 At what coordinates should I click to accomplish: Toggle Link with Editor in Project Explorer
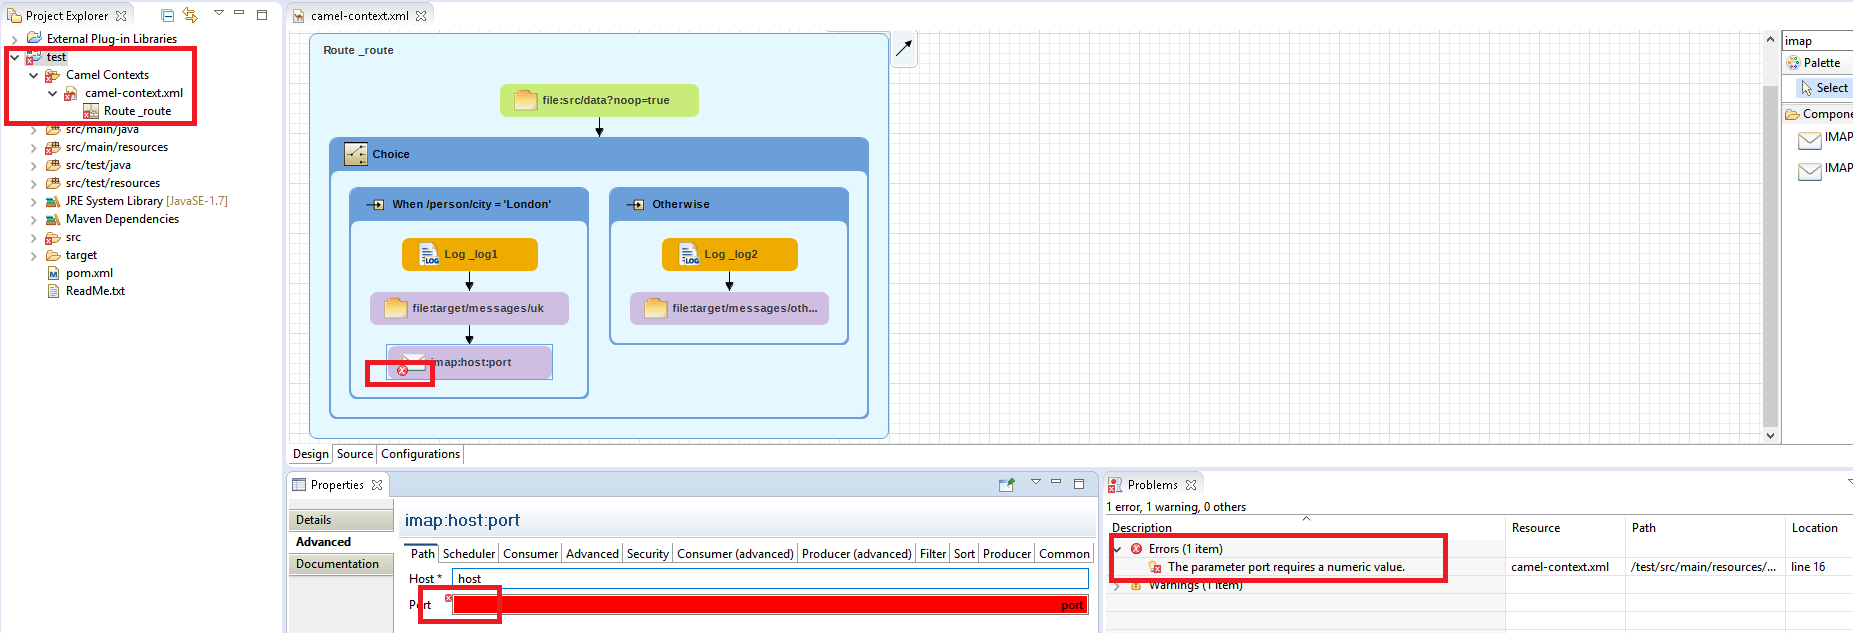point(190,15)
